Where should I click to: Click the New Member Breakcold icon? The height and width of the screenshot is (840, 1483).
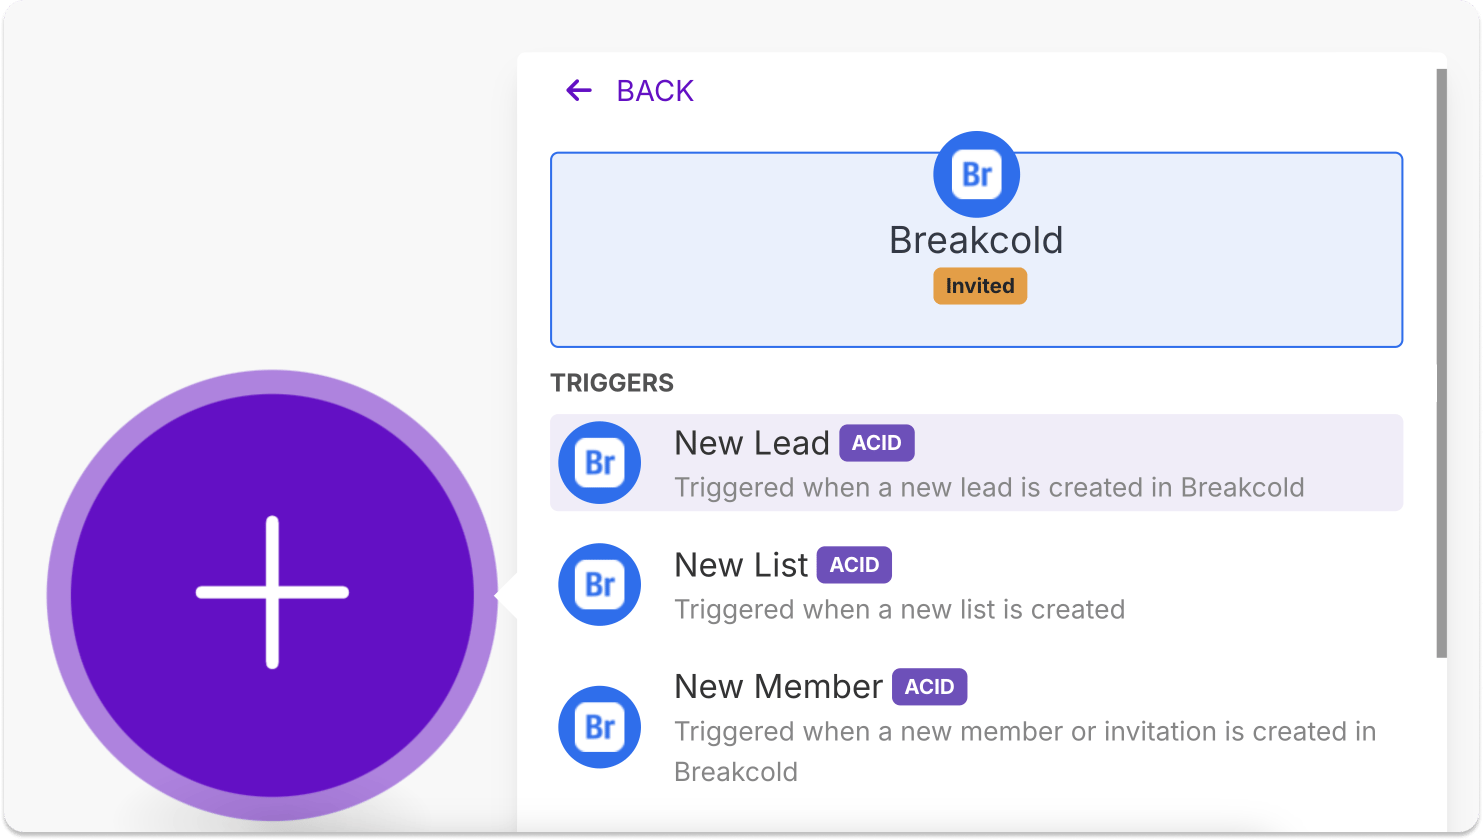(599, 727)
